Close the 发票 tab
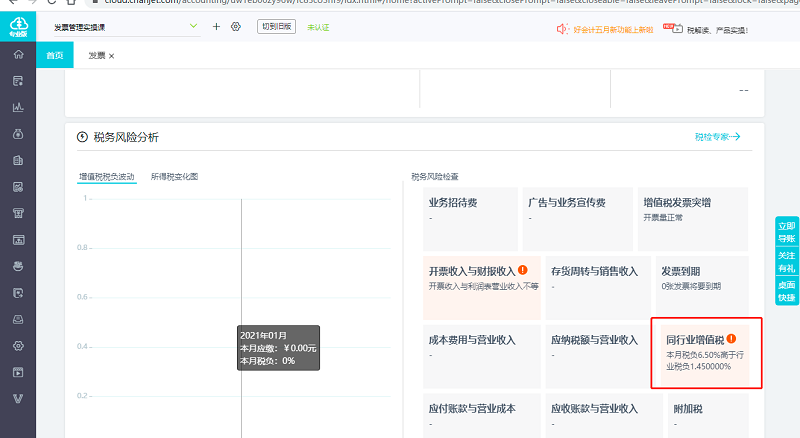The image size is (800, 438). [x=112, y=56]
